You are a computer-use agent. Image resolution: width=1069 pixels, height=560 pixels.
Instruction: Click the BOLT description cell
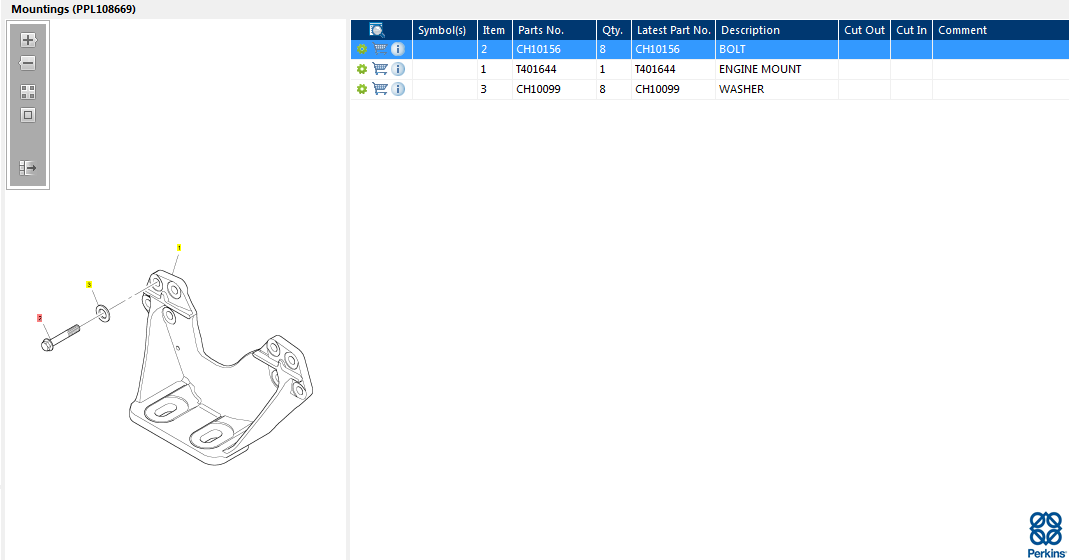[x=777, y=49]
